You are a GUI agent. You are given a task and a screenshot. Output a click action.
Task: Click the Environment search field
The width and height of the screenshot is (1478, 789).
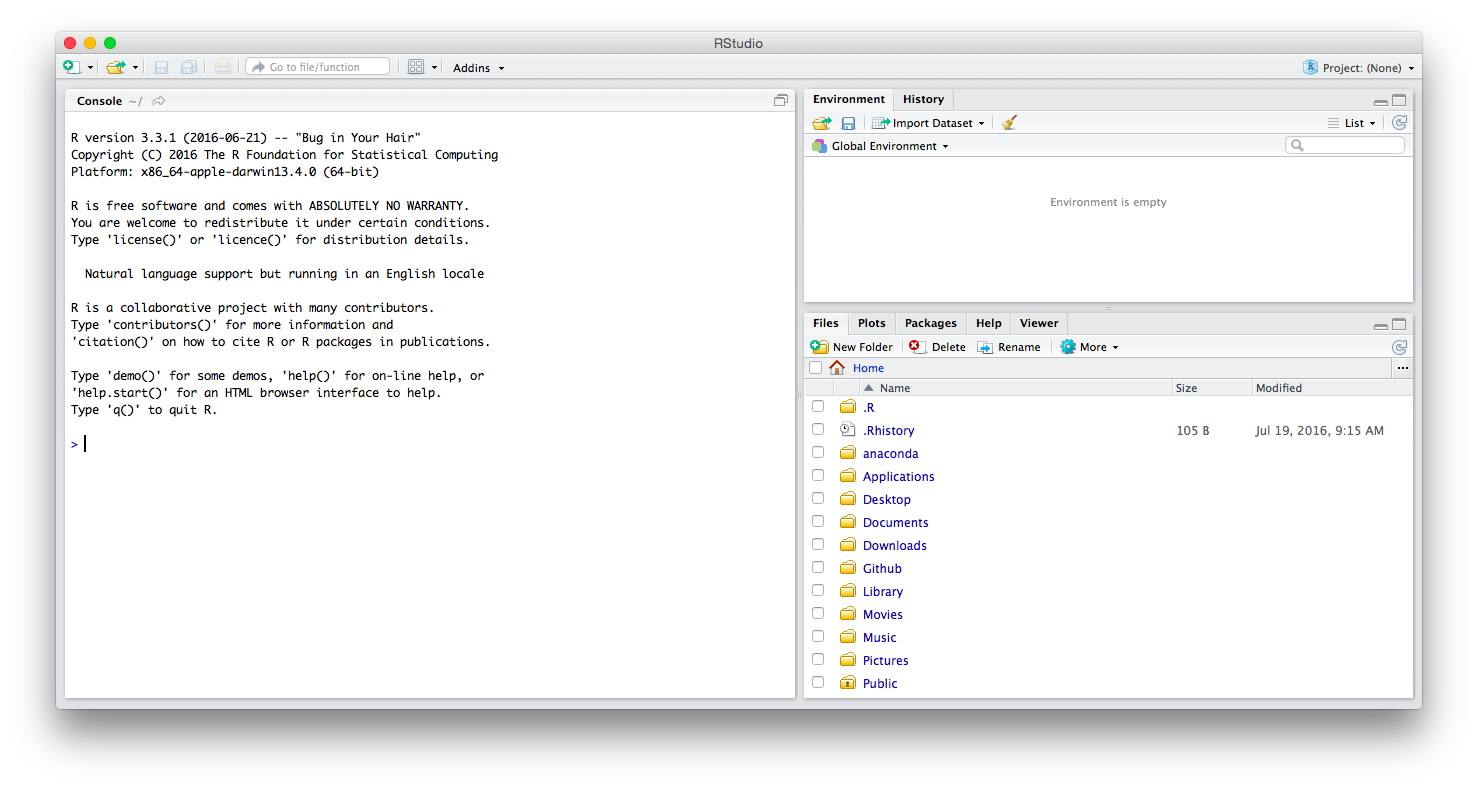pyautogui.click(x=1345, y=145)
